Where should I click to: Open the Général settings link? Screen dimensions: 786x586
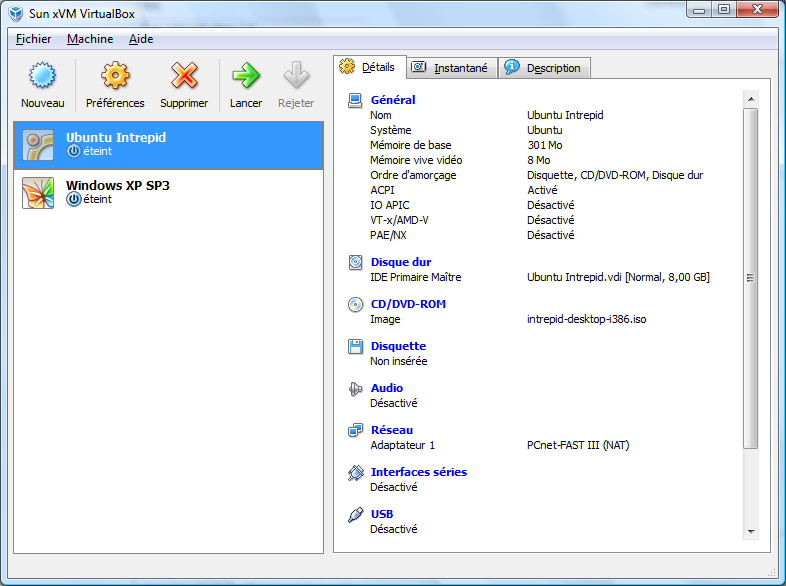393,100
